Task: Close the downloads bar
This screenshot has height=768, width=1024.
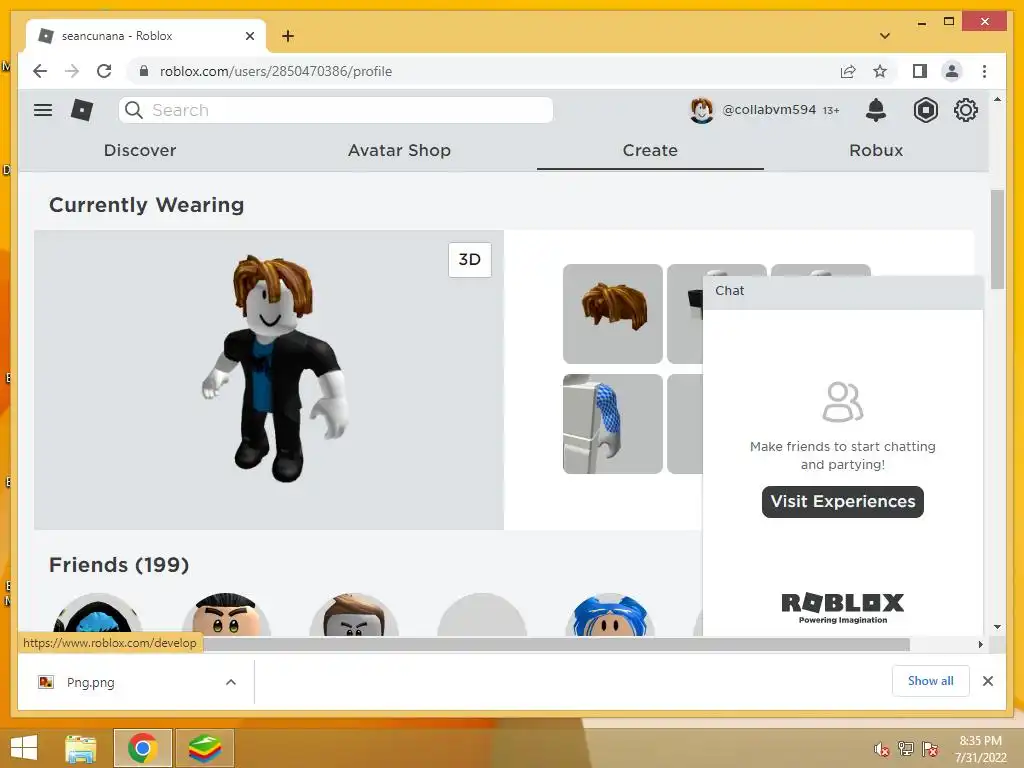Action: coord(987,681)
